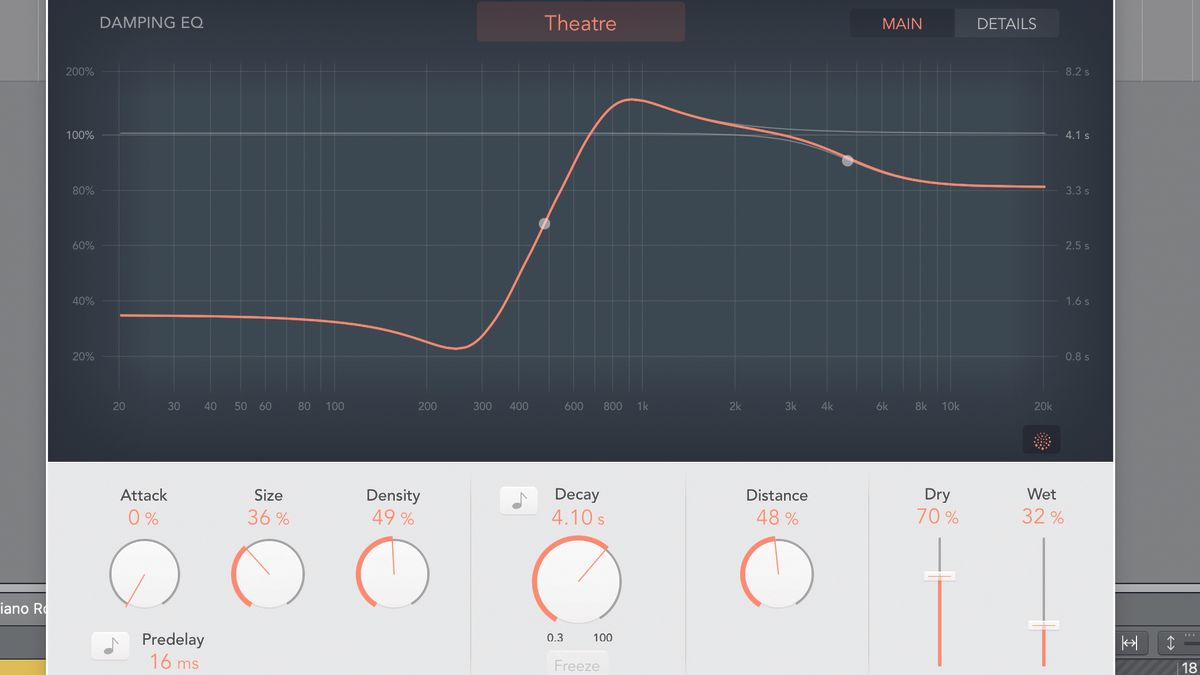Switch to the DETAILS tab
Screen dimensions: 1200x675
point(1006,23)
